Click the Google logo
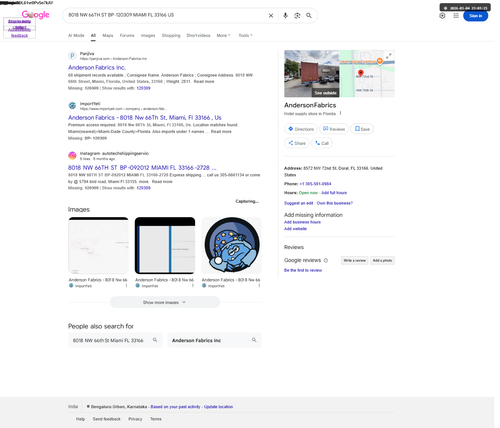 tap(36, 15)
